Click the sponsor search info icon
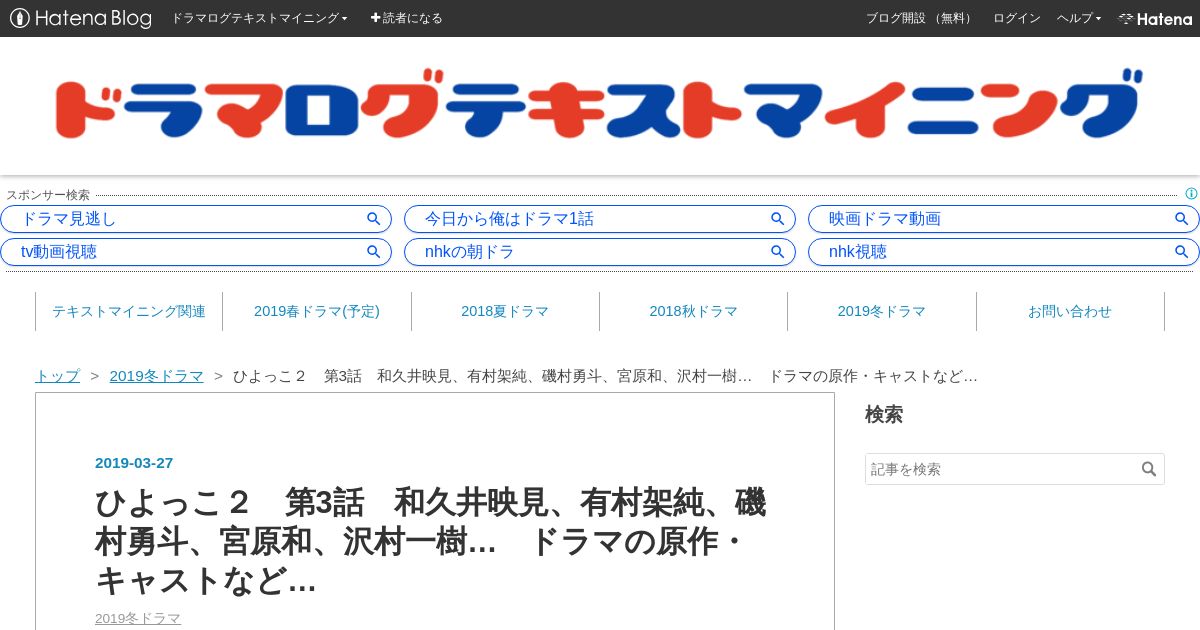The height and width of the screenshot is (630, 1200). (x=1191, y=194)
